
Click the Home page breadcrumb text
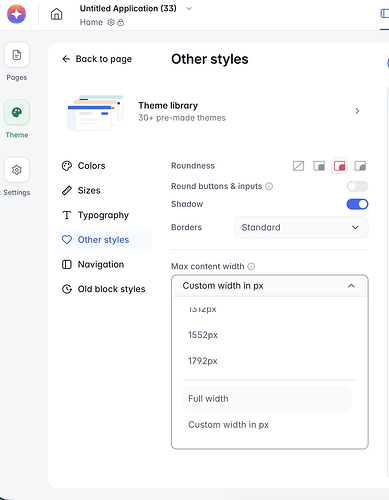point(91,22)
